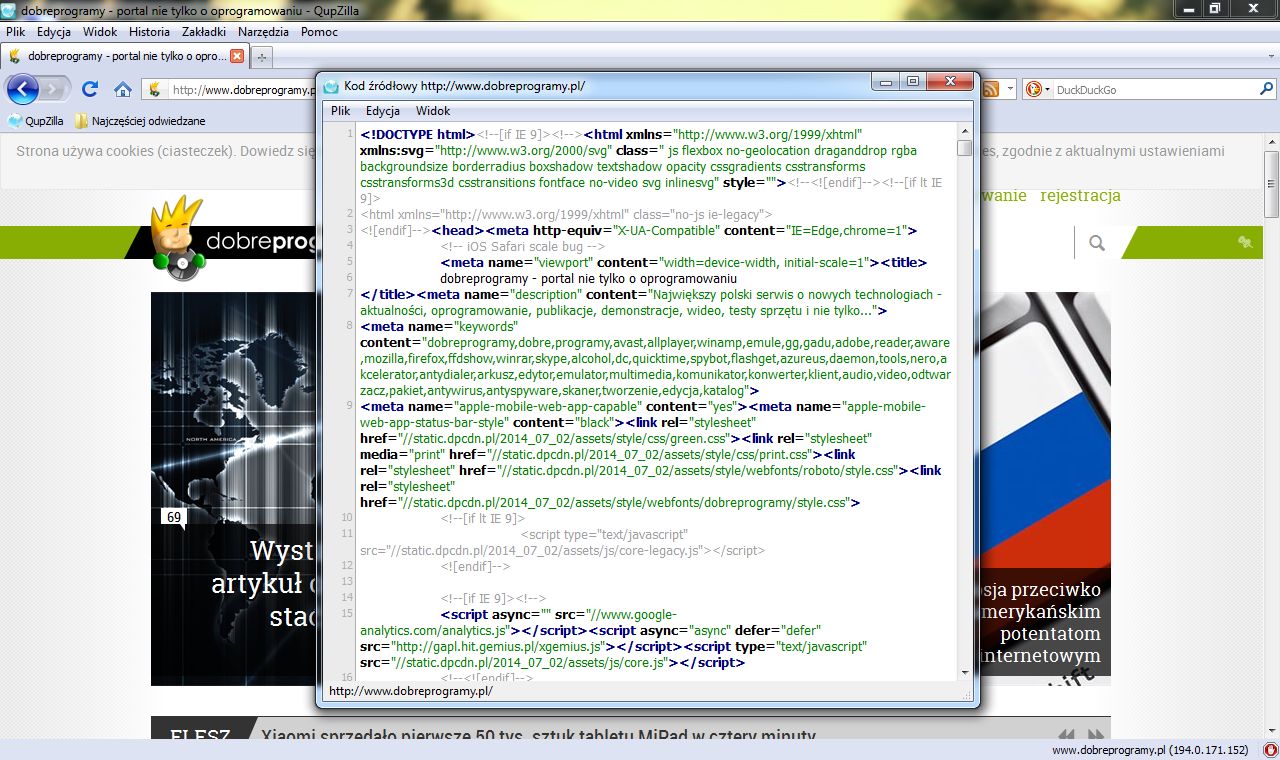The width and height of the screenshot is (1280, 760).
Task: Click the core-legacy.js script source line
Action: pyautogui.click(x=562, y=542)
